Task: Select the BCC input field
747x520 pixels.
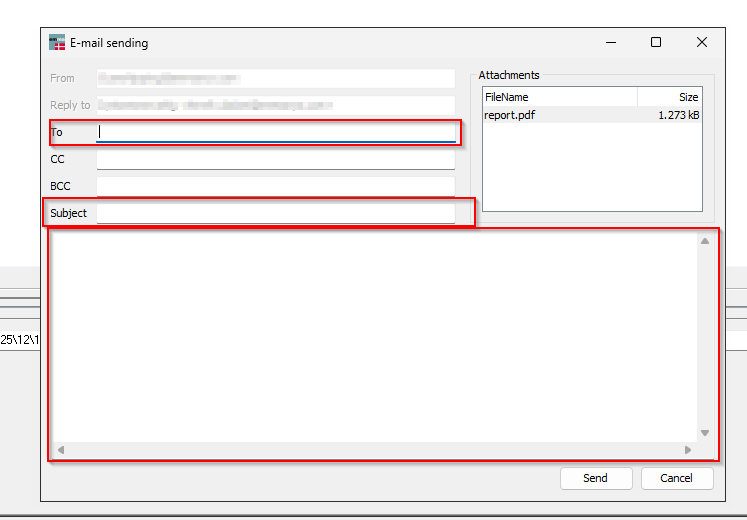Action: click(x=275, y=186)
